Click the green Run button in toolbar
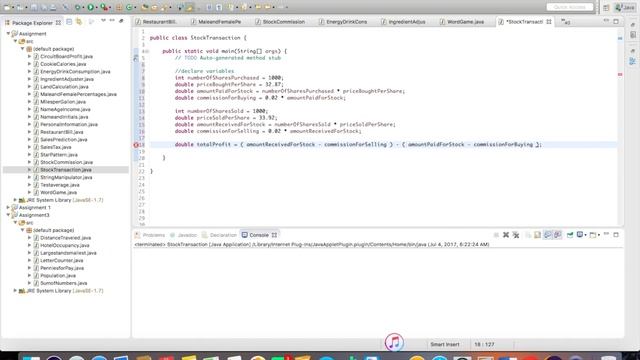 [90, 7]
